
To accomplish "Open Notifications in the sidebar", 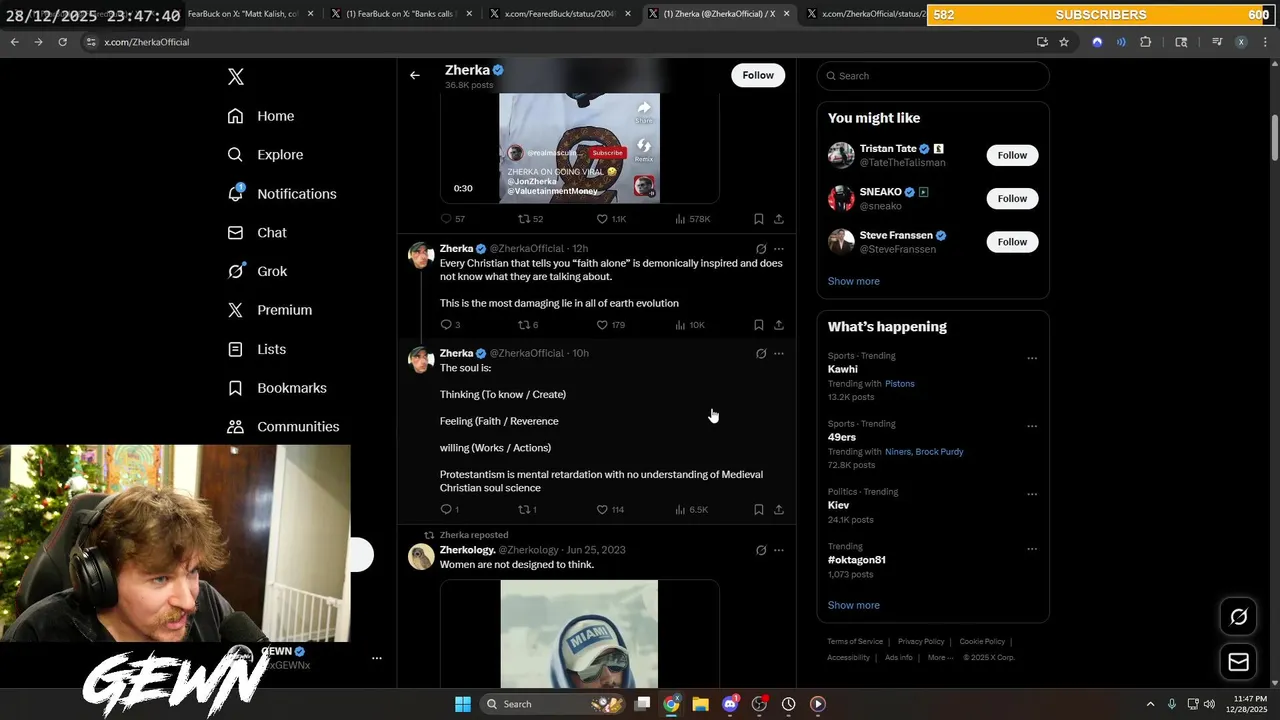I will point(282,194).
